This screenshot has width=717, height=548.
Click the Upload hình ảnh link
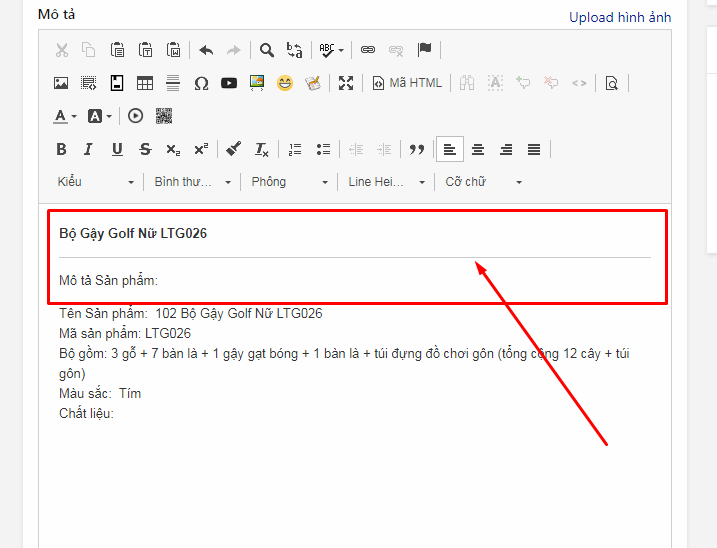coord(620,17)
